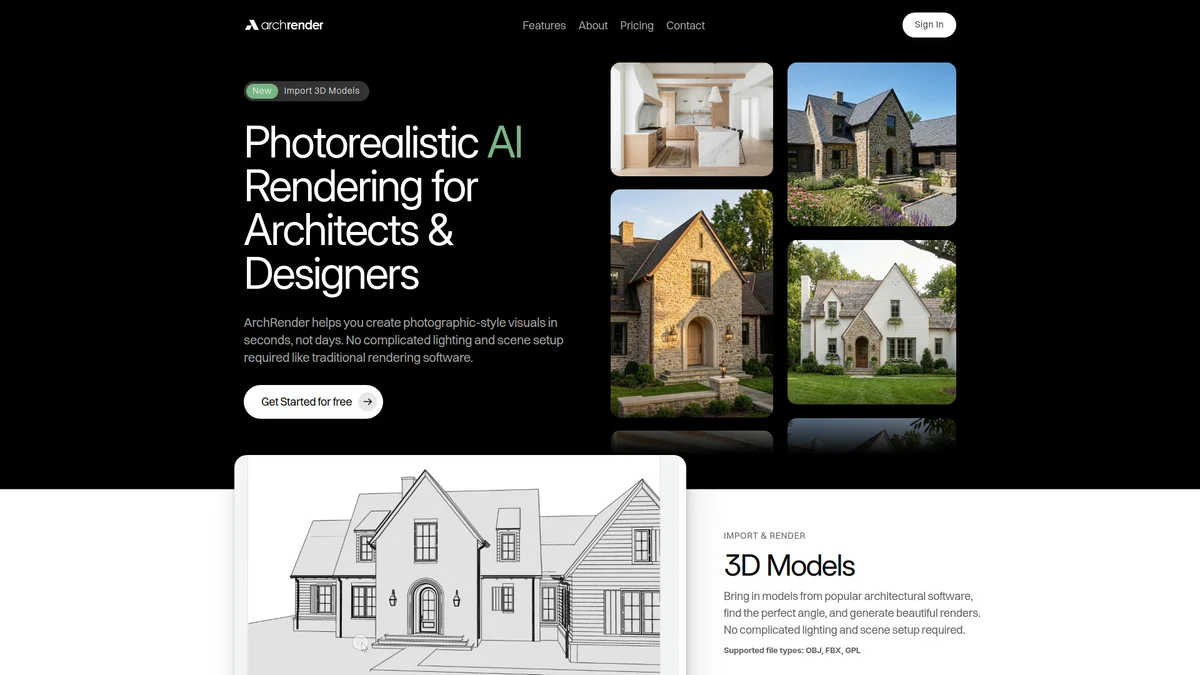The height and width of the screenshot is (675, 1200).
Task: Open the kitchen interior render thumbnail
Action: (691, 119)
